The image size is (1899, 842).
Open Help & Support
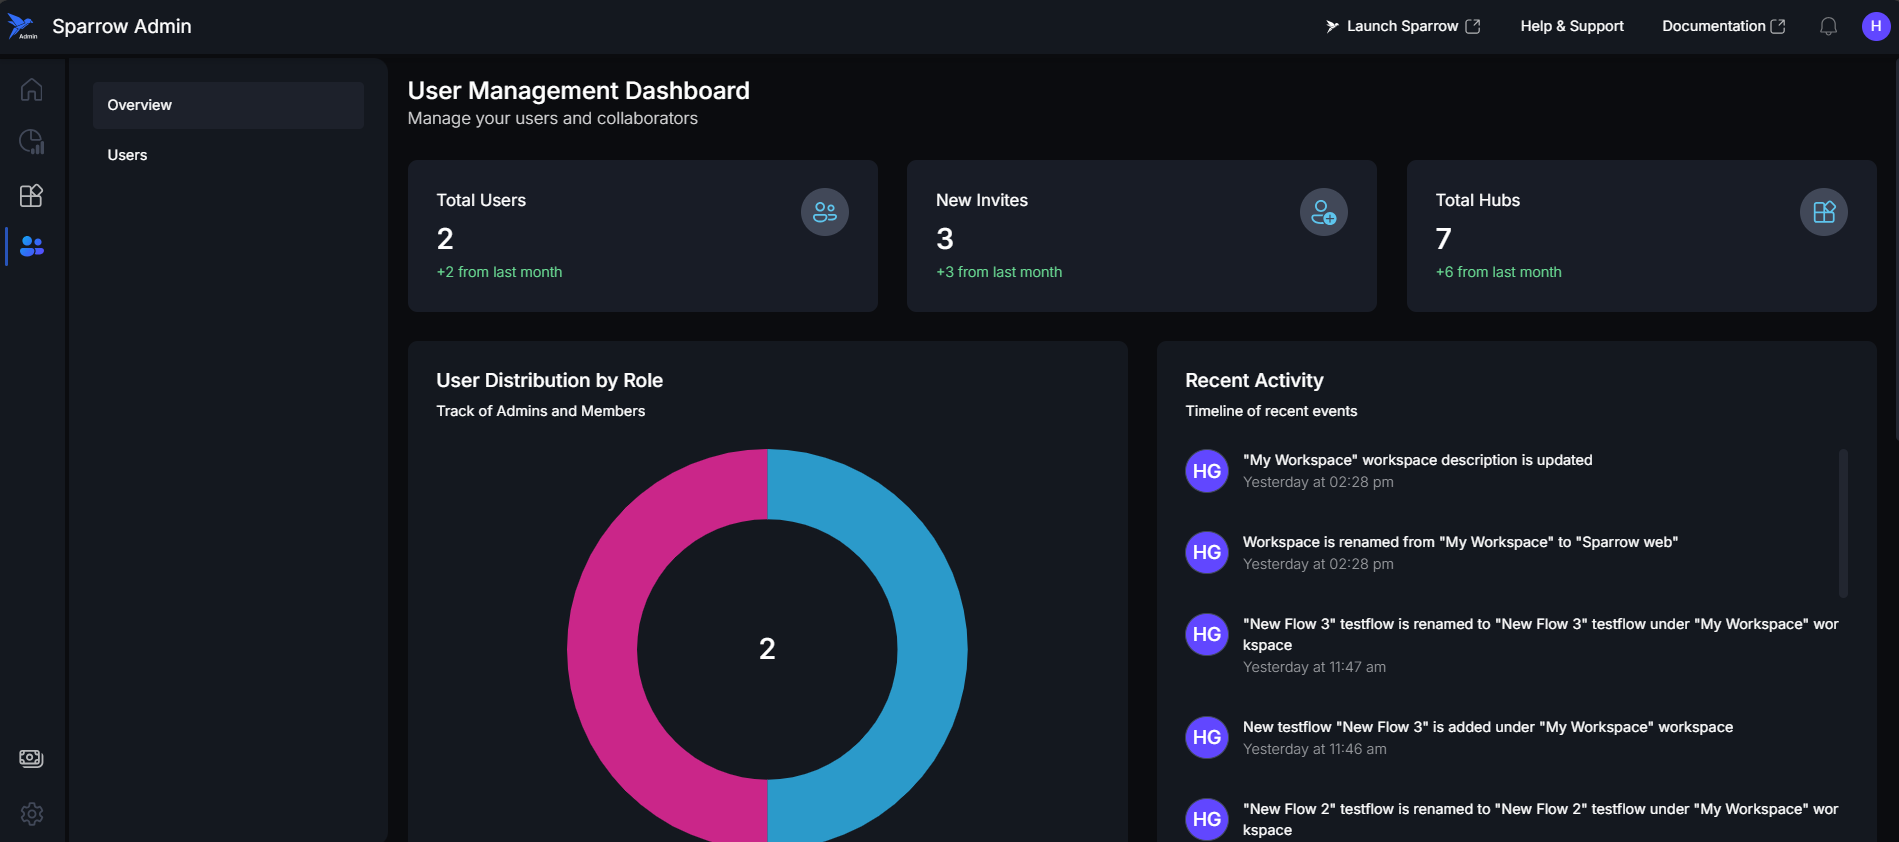pyautogui.click(x=1571, y=27)
